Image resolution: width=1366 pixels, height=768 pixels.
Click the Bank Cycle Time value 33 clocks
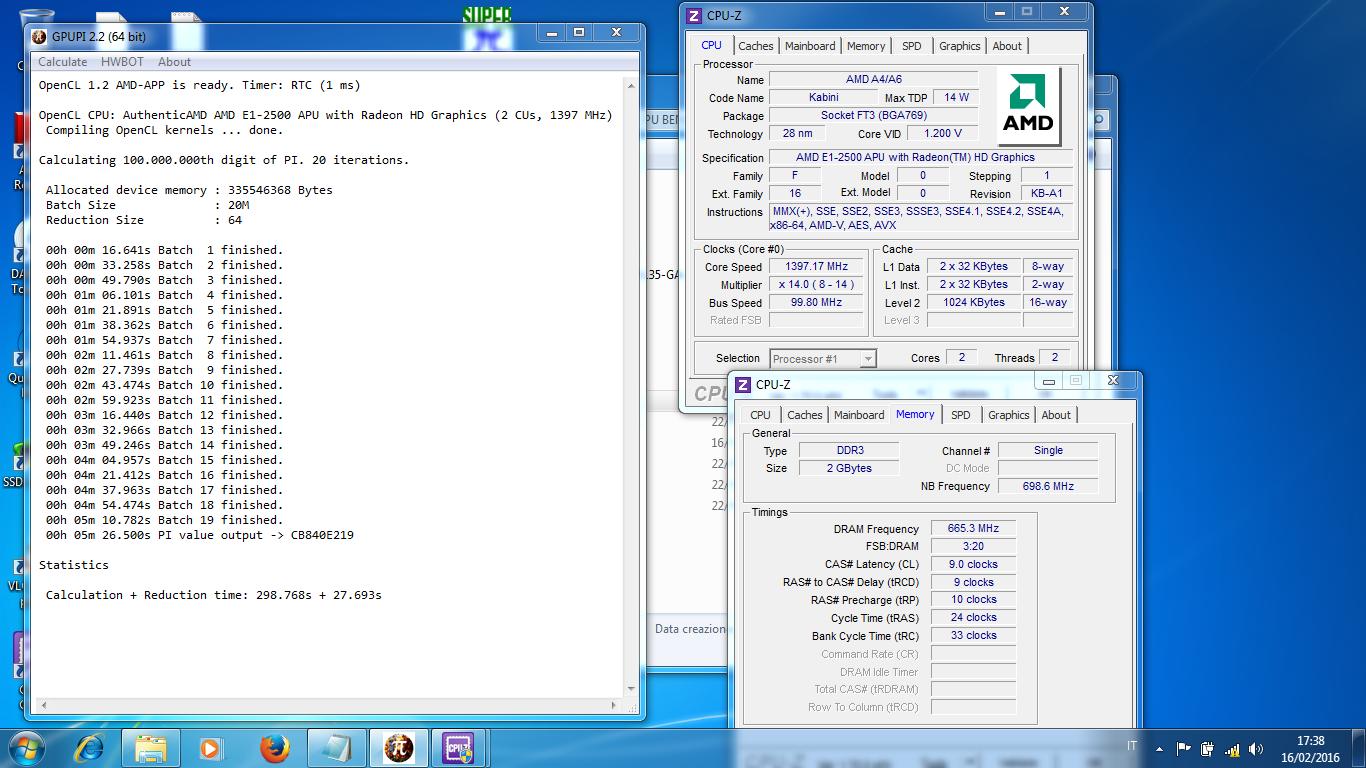[973, 636]
